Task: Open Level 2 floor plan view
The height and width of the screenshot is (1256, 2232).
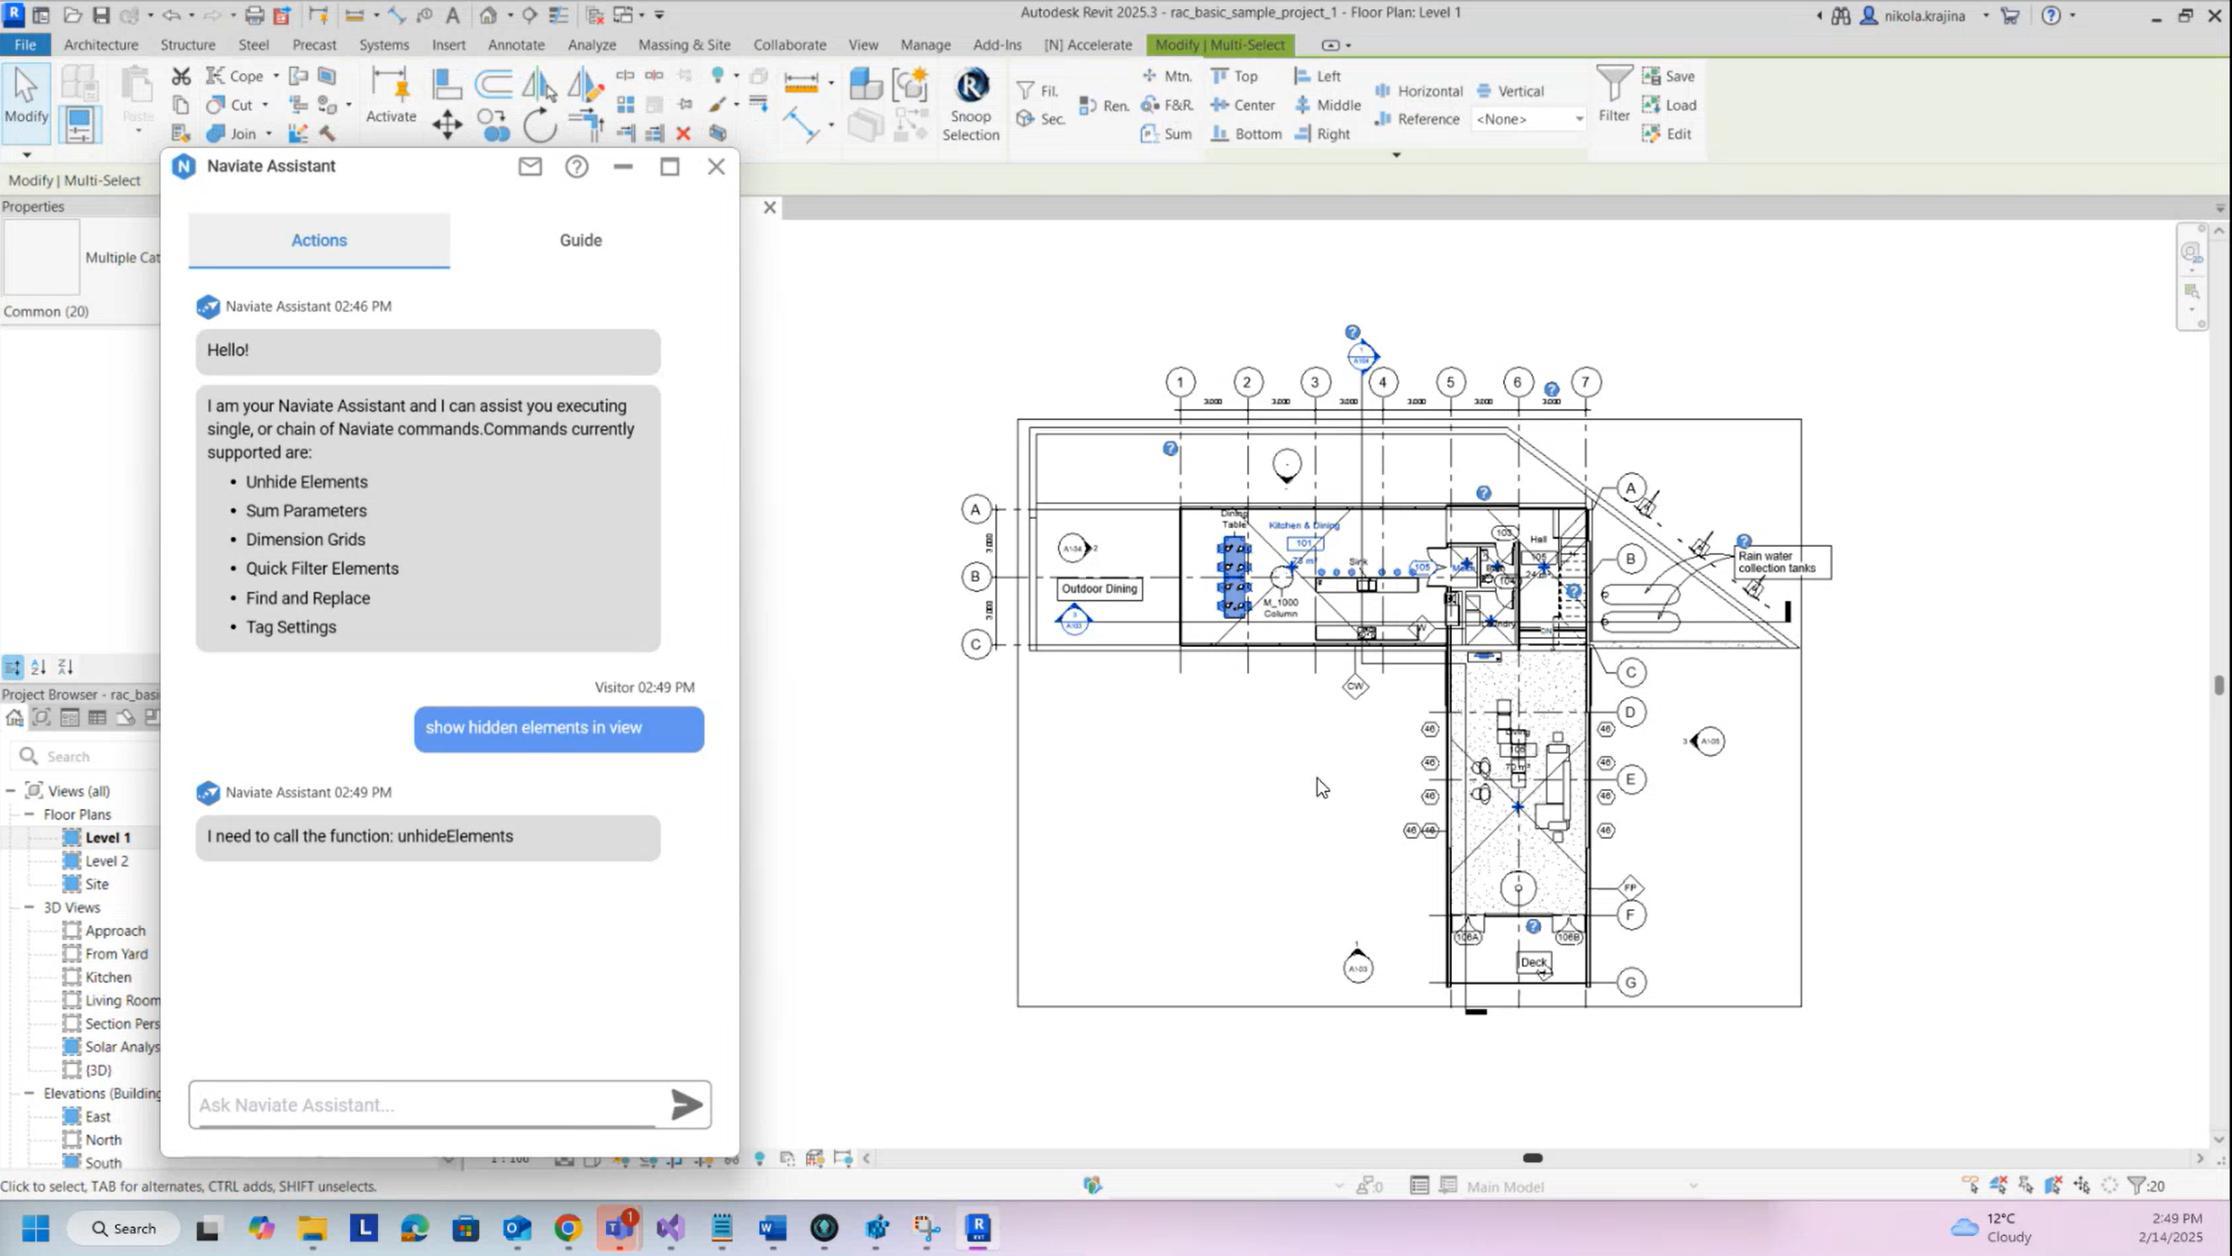Action: click(x=106, y=861)
